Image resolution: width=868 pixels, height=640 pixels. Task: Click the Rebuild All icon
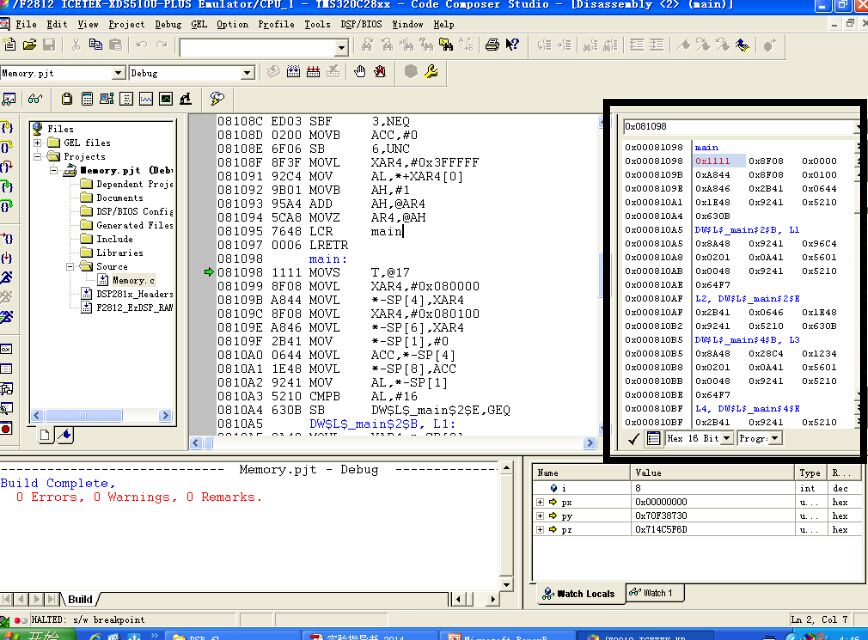(x=313, y=72)
